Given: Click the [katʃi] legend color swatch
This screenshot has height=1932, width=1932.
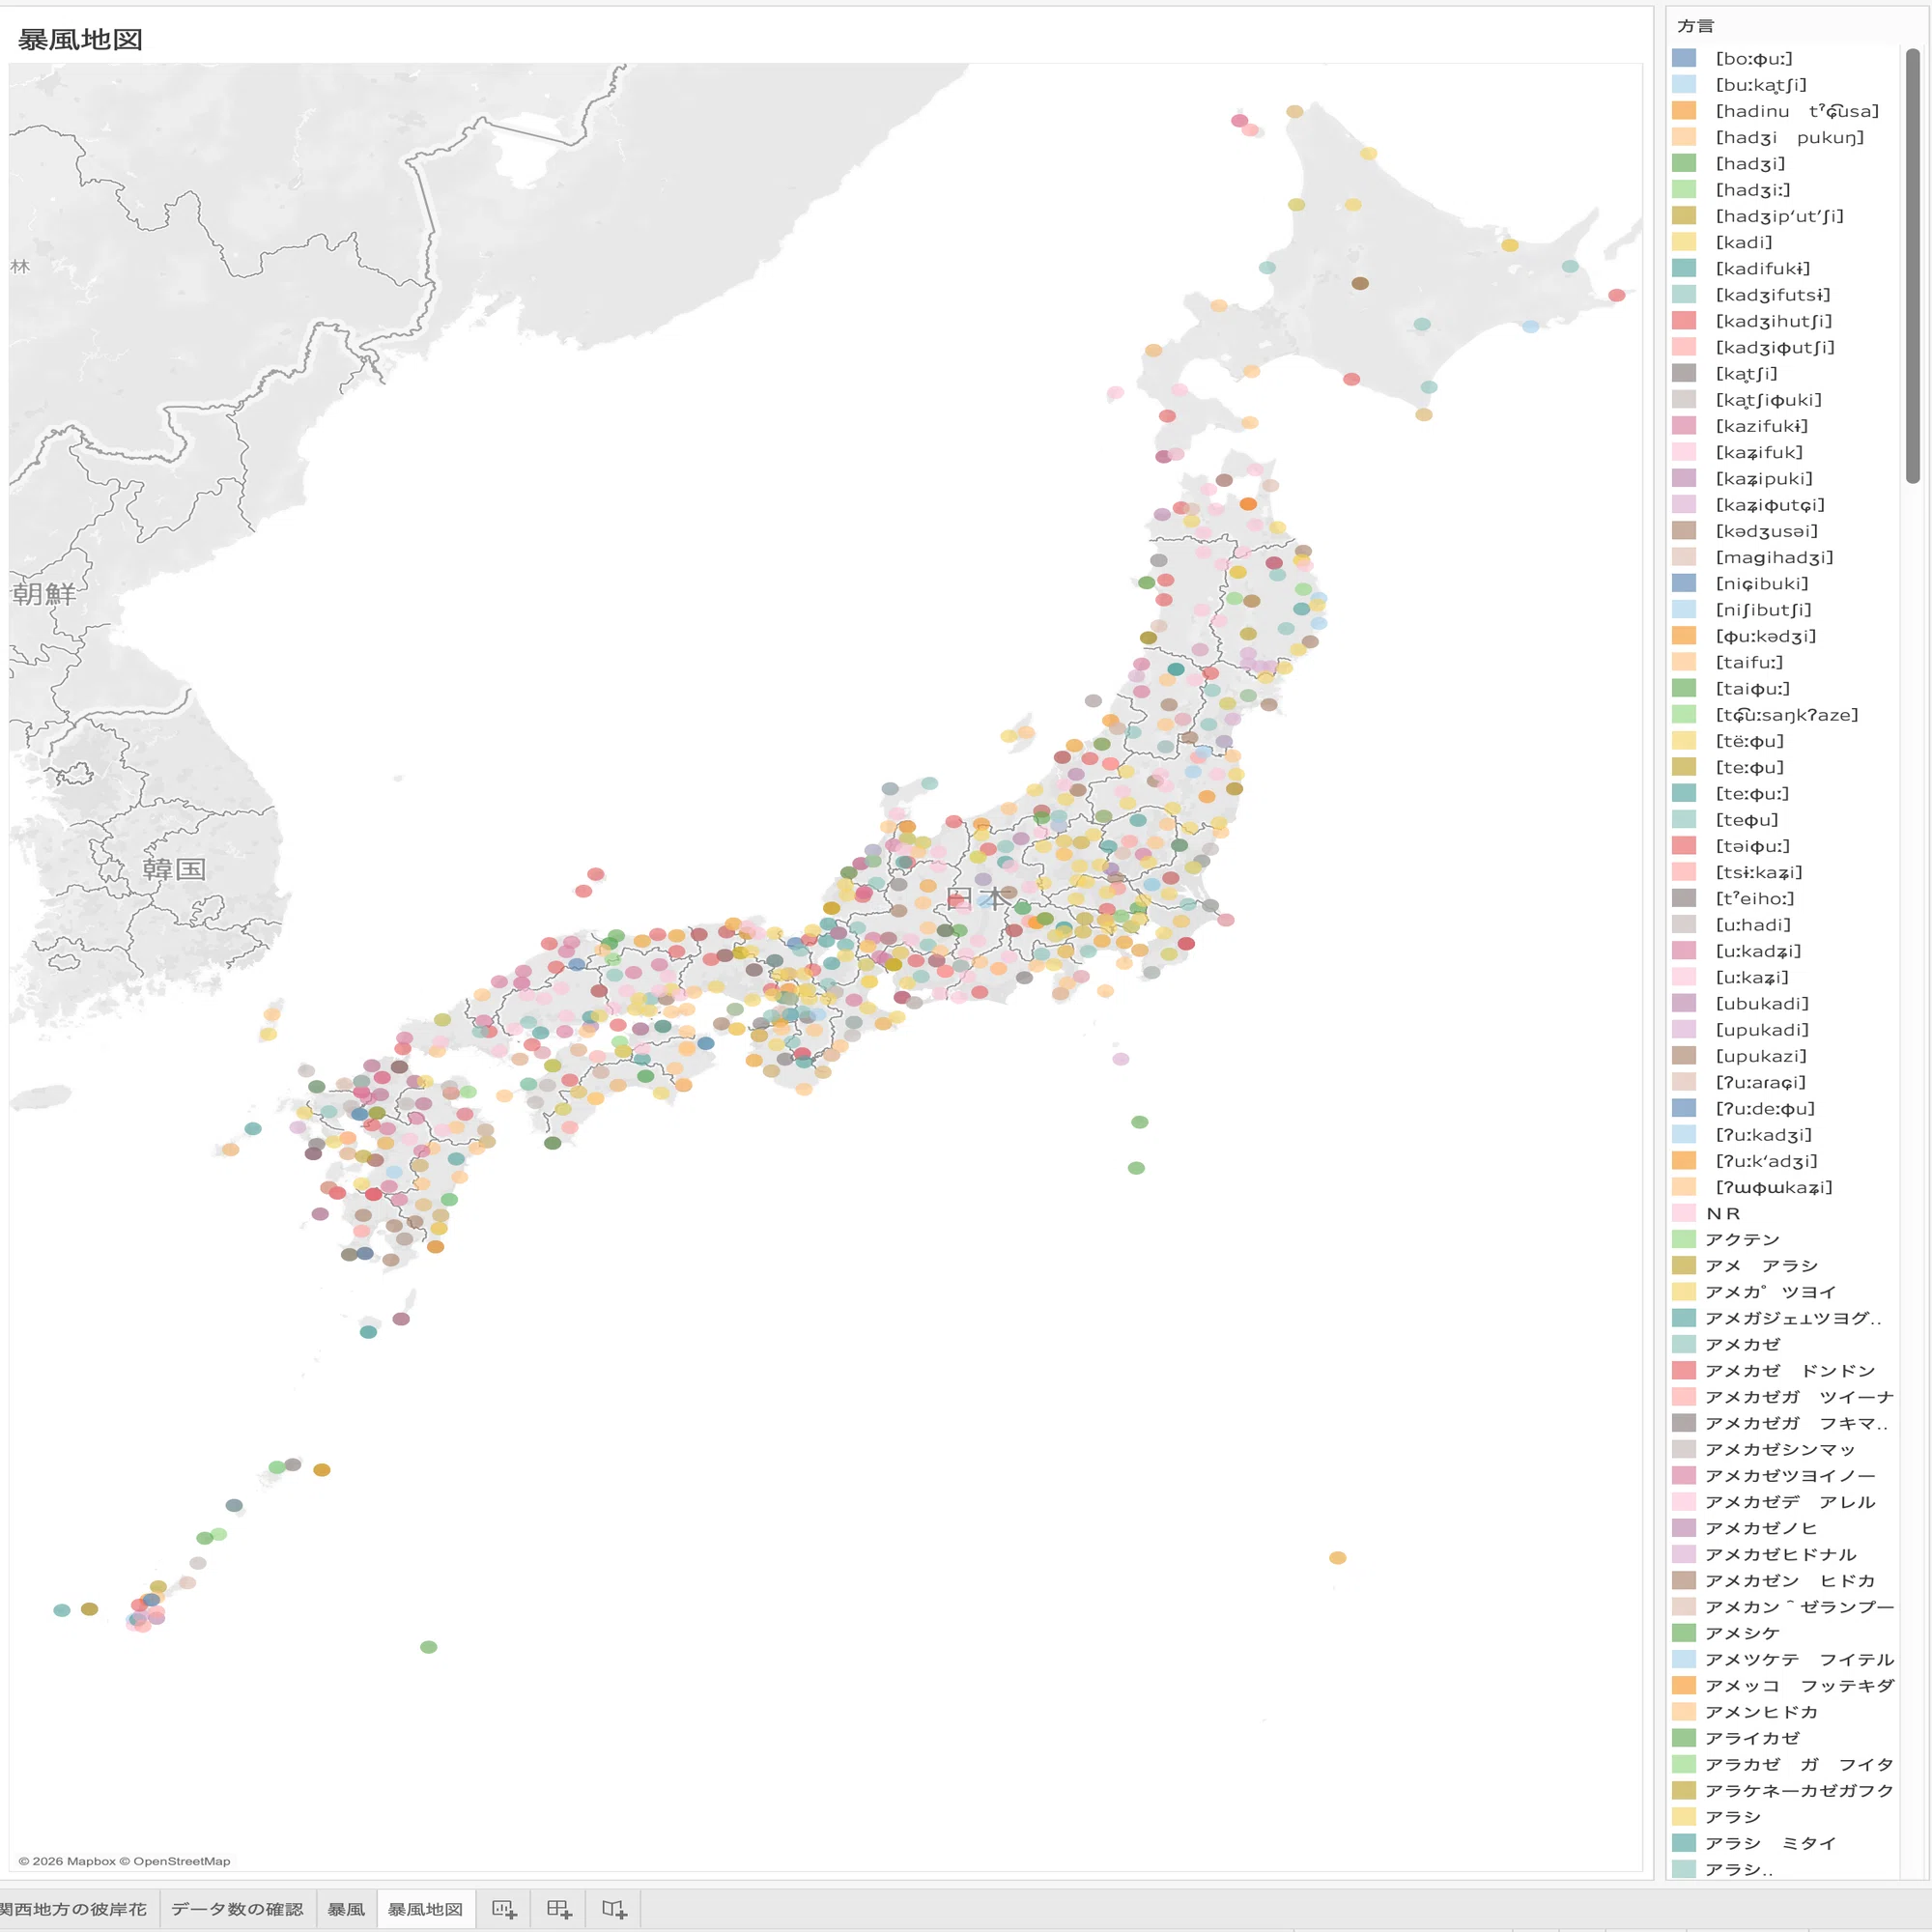Looking at the screenshot, I should [x=1684, y=373].
